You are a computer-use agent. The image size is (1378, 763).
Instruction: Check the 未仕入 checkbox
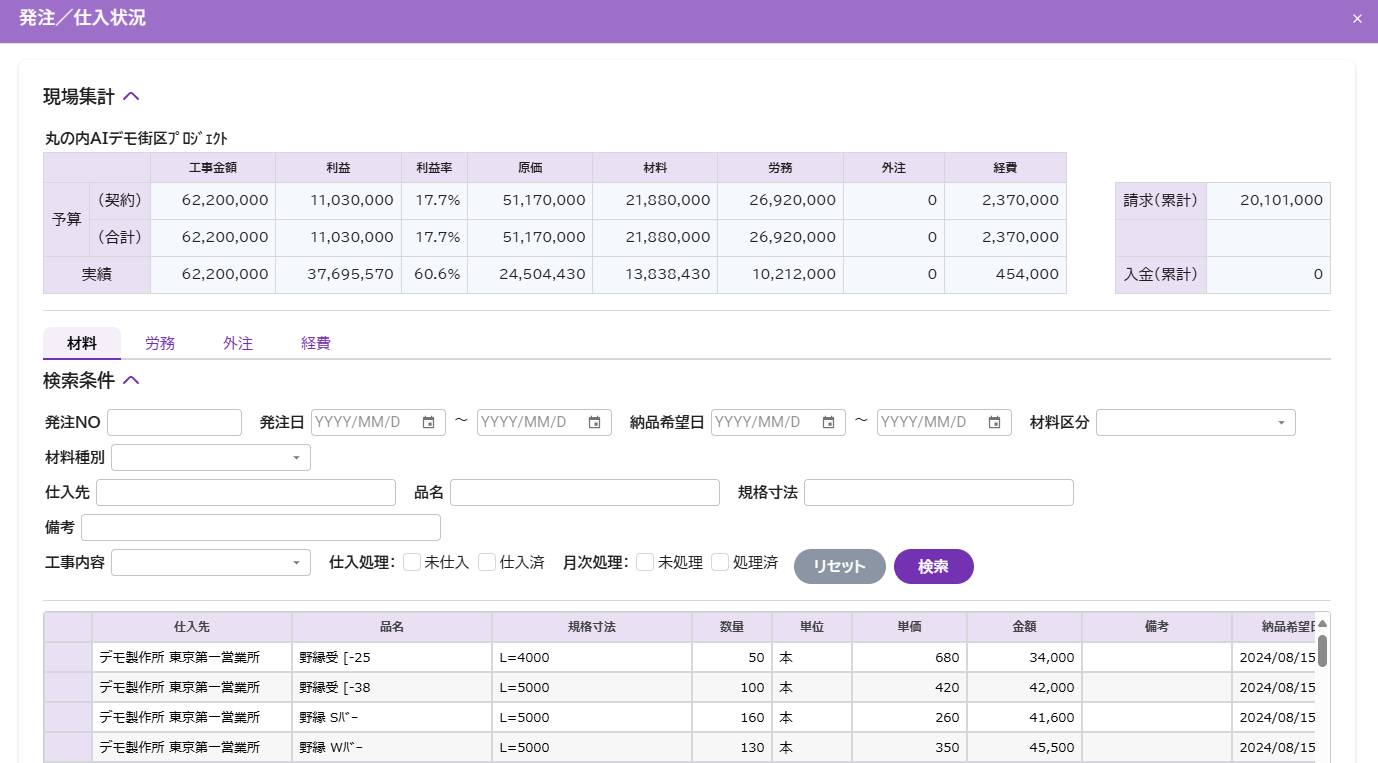click(412, 563)
